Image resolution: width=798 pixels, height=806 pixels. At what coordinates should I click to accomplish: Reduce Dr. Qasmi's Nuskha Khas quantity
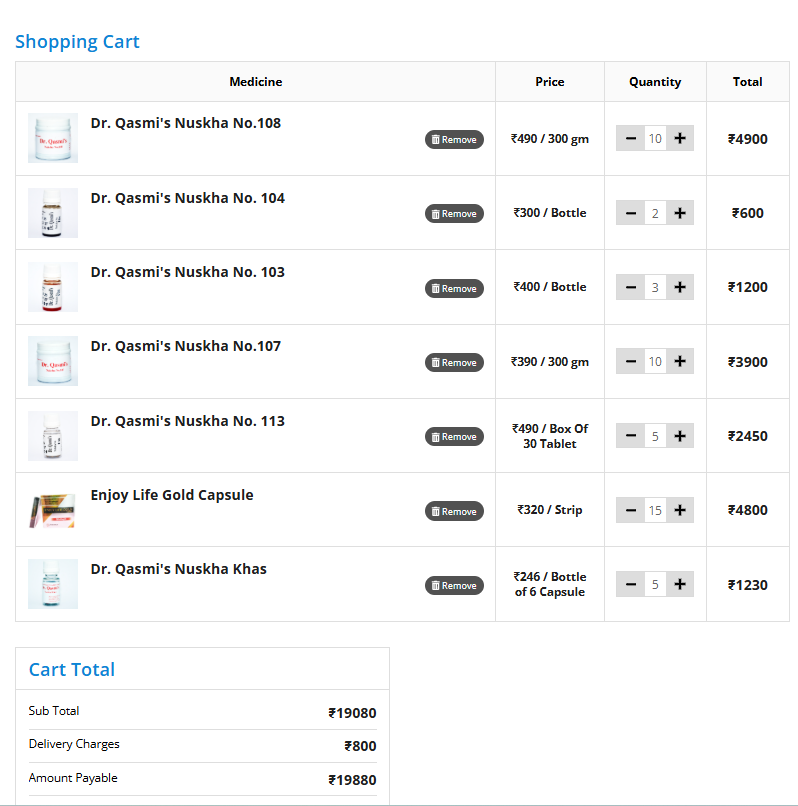click(x=630, y=584)
